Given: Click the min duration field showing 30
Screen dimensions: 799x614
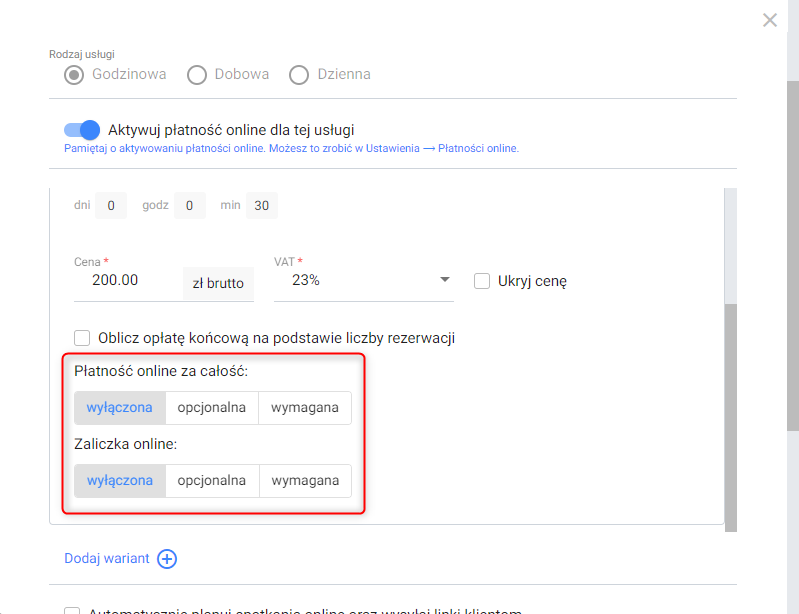Looking at the screenshot, I should (261, 205).
